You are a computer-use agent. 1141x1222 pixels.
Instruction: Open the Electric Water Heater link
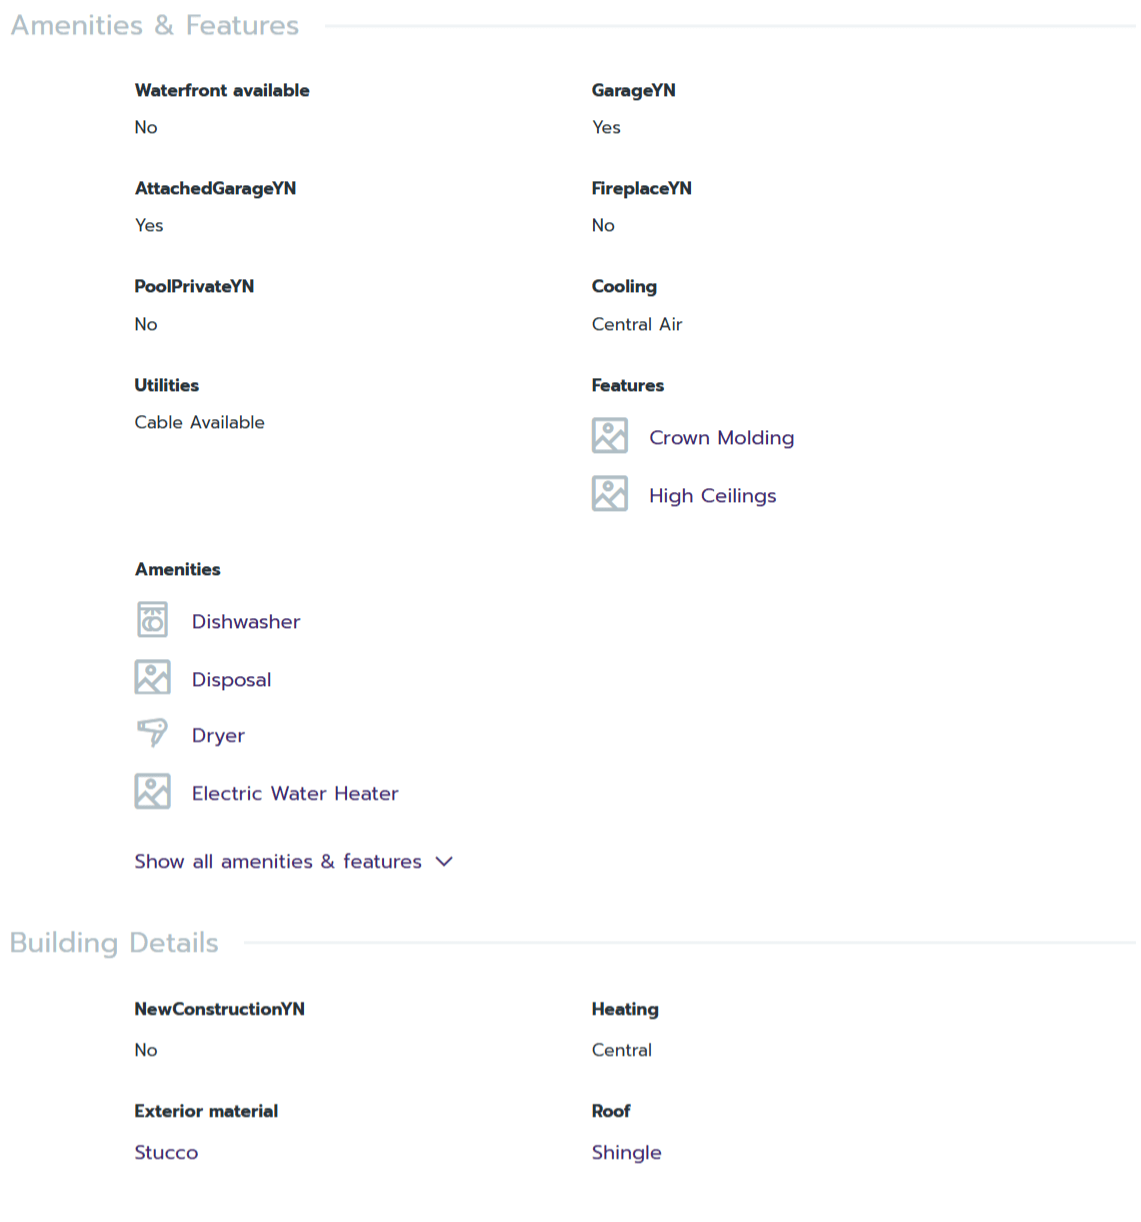(295, 794)
